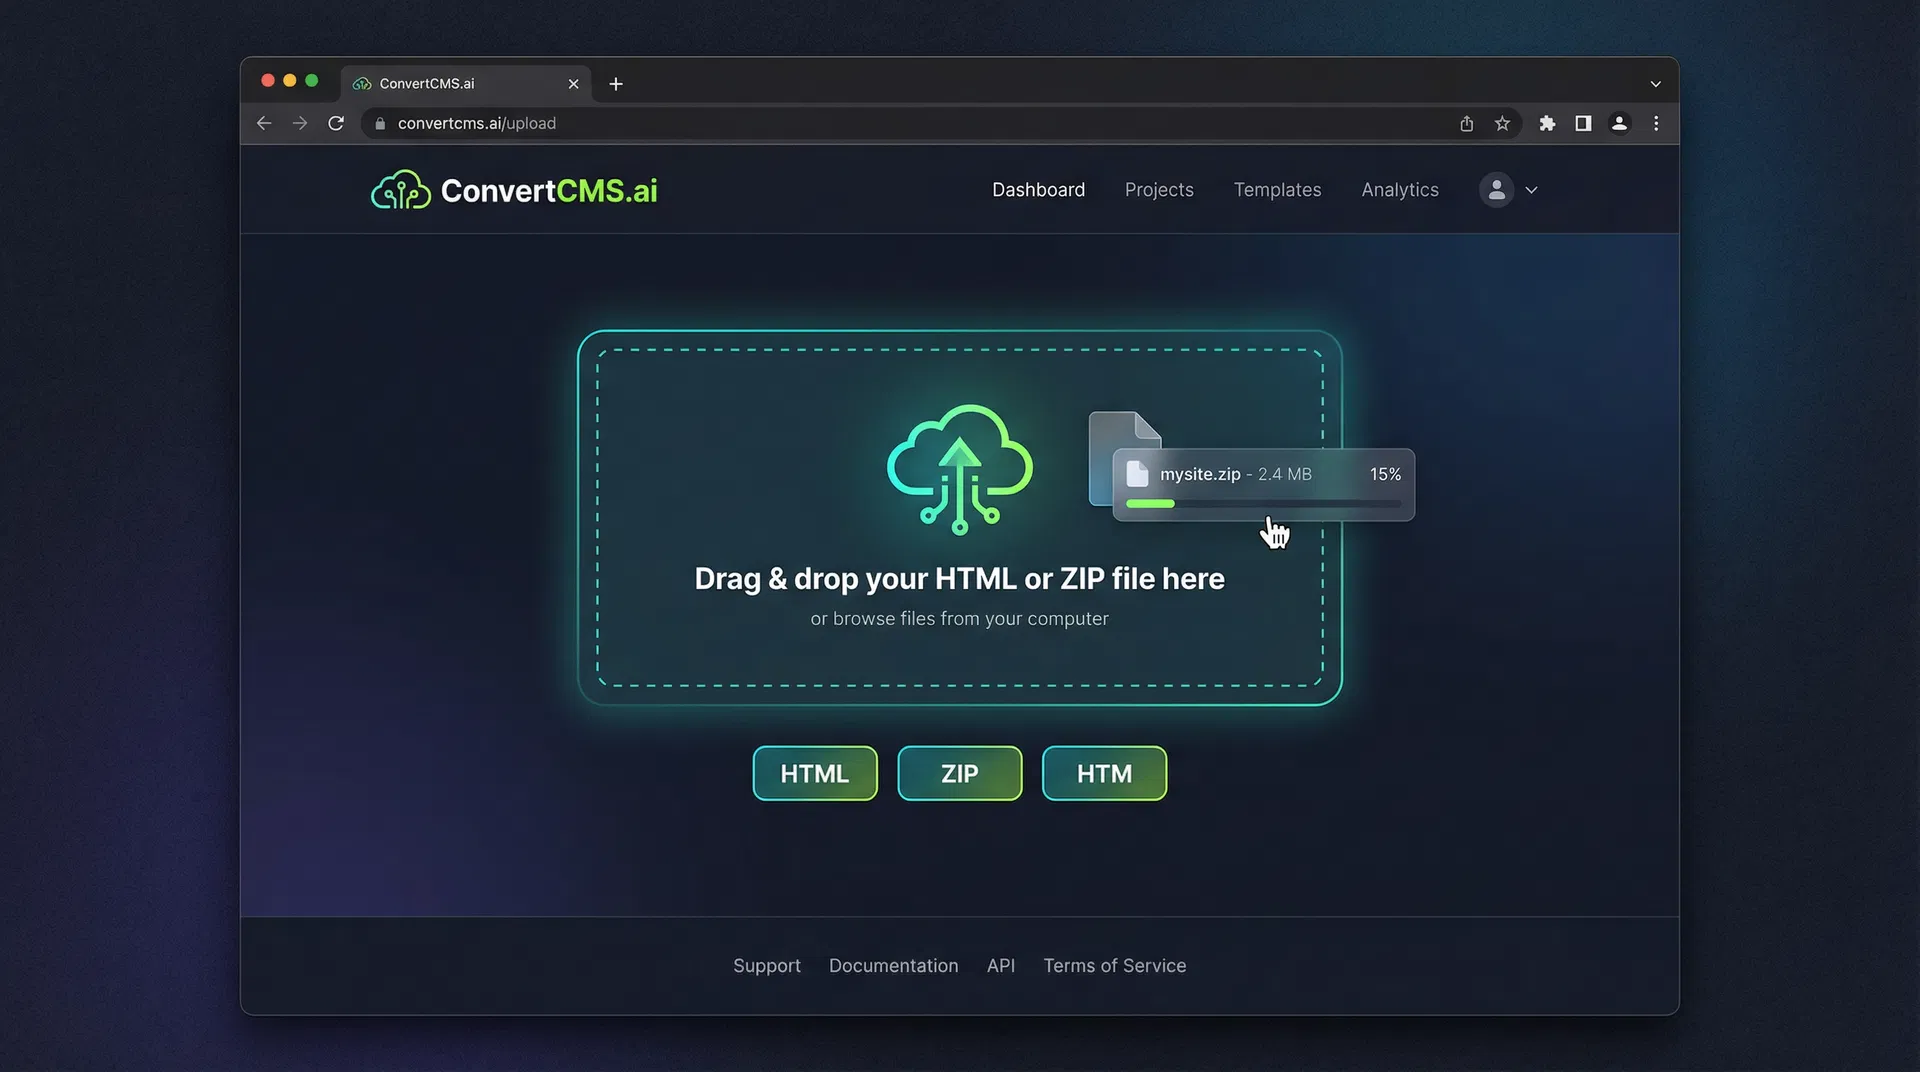Open the extensions puzzle icon
This screenshot has width=1920, height=1072.
tap(1546, 123)
